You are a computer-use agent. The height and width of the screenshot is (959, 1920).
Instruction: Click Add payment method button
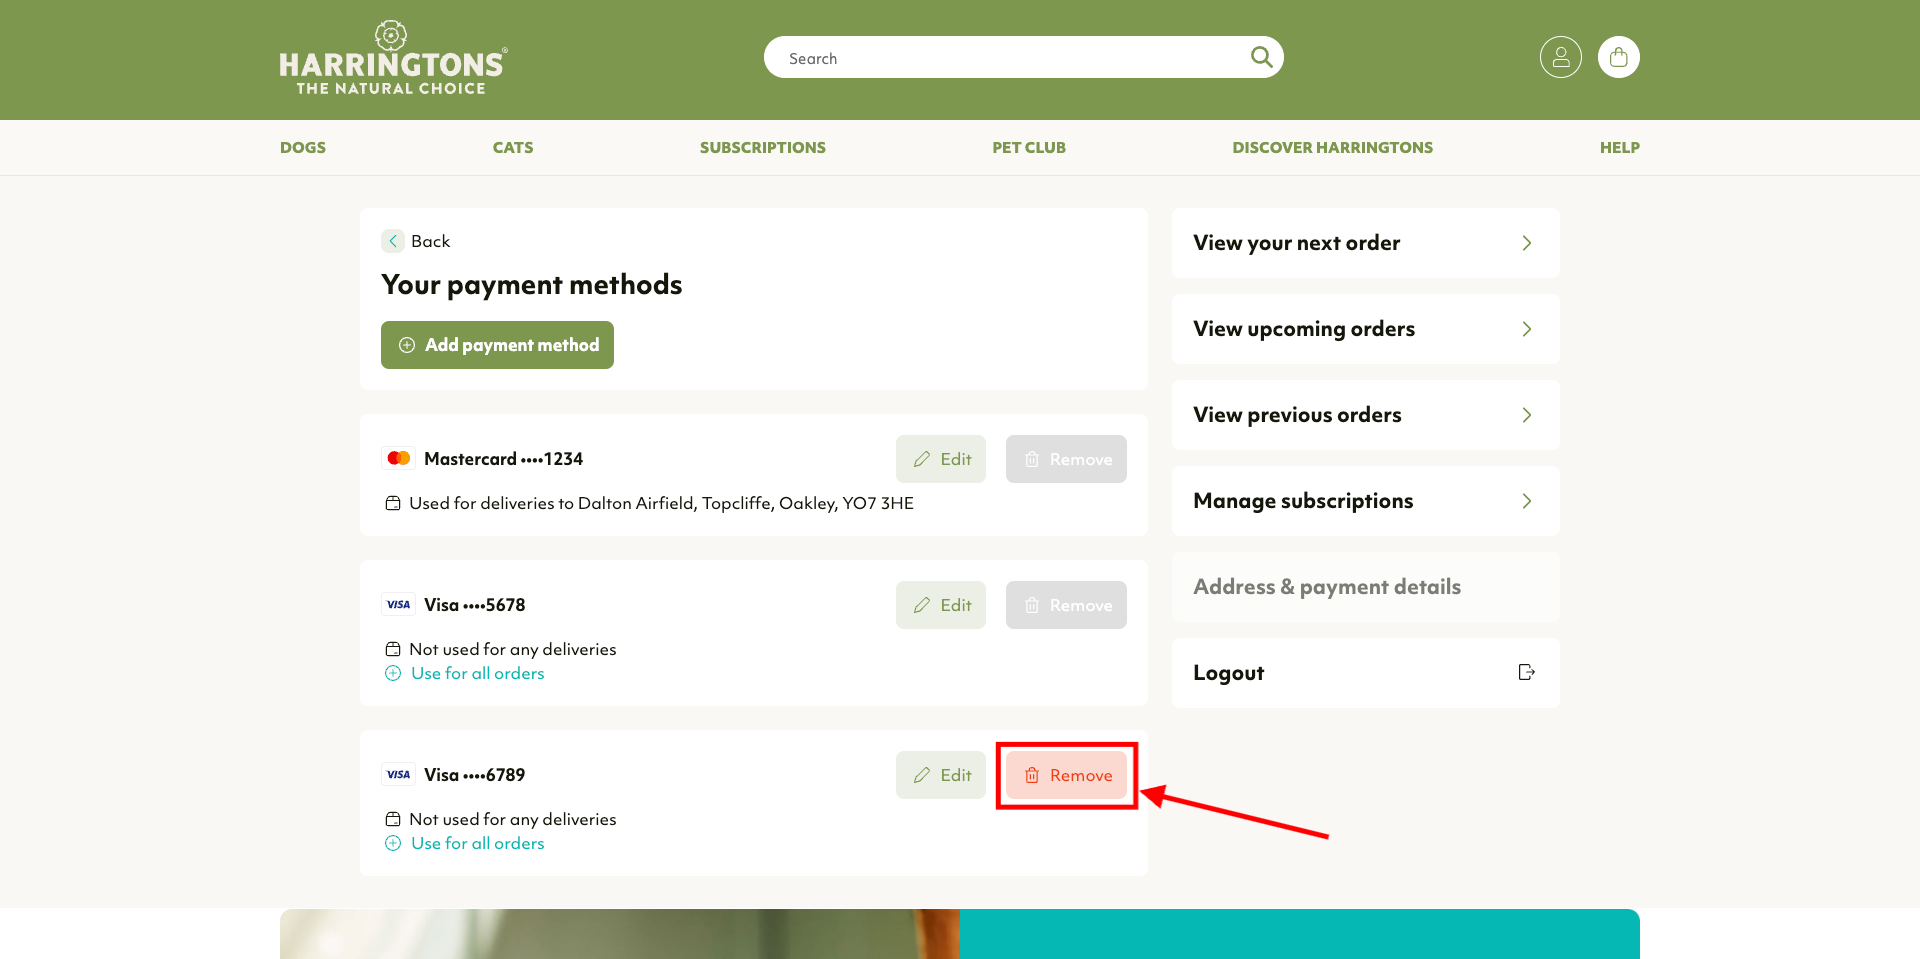(497, 345)
